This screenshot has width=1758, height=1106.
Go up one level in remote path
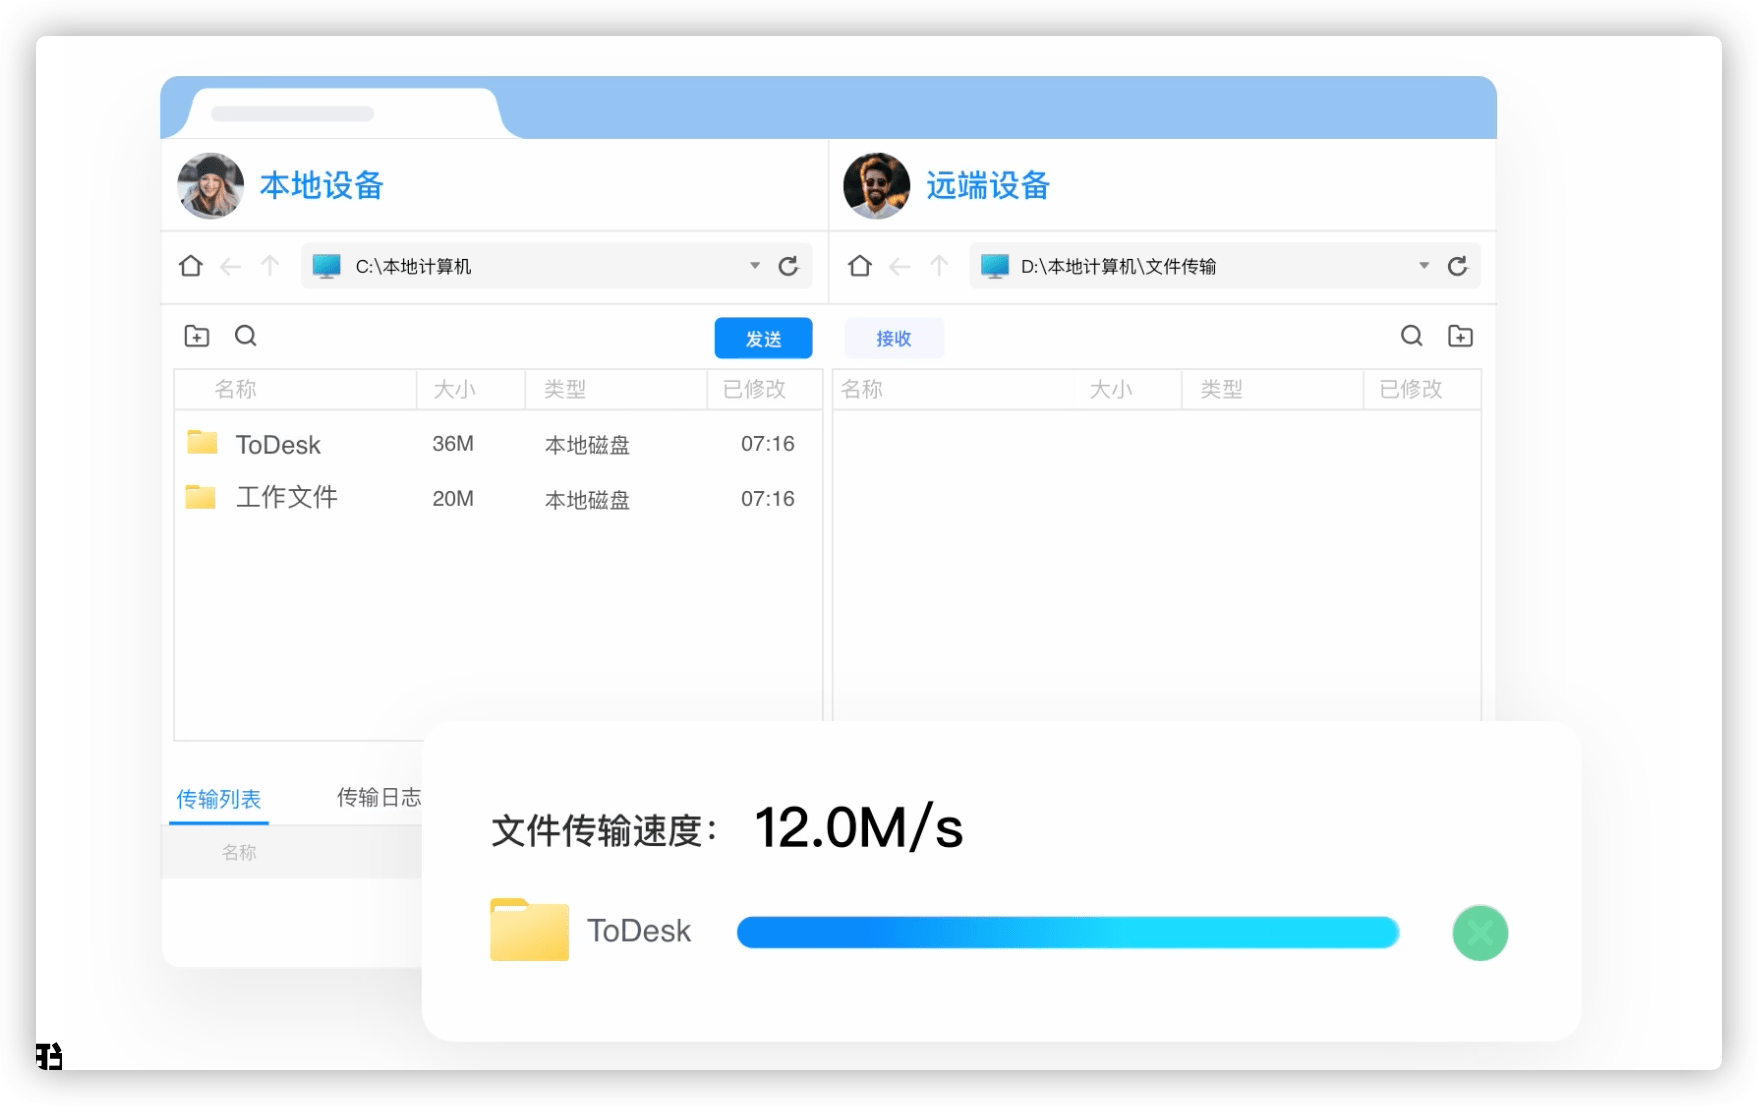(x=939, y=266)
